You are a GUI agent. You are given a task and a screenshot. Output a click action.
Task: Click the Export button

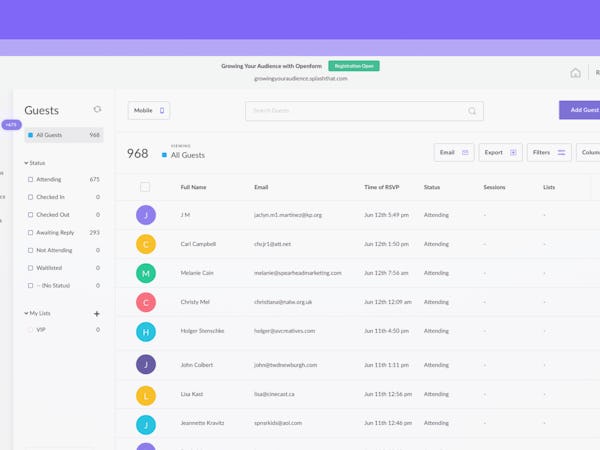(x=500, y=152)
